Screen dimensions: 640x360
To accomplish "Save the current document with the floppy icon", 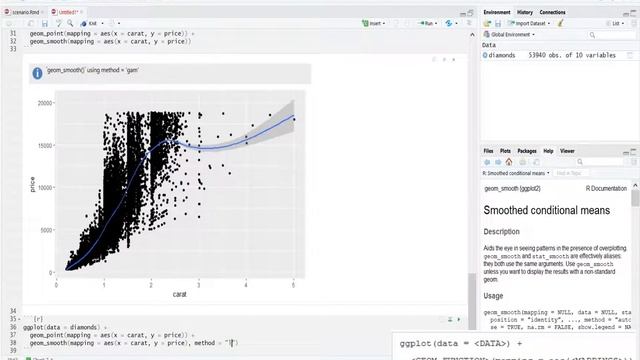I will (44, 24).
